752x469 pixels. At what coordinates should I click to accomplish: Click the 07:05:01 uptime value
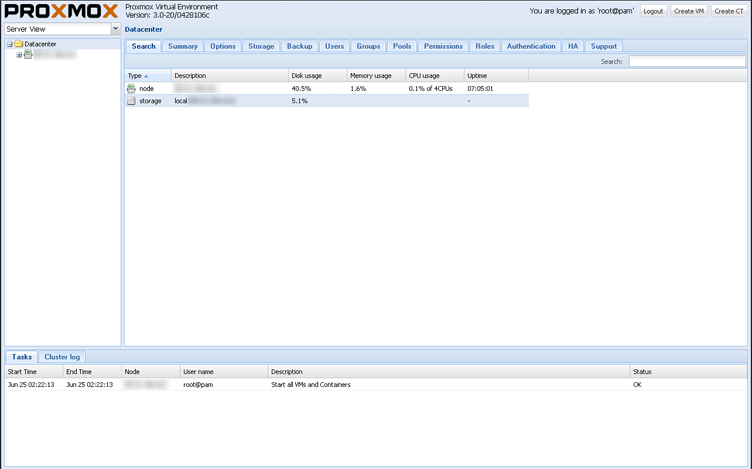click(x=480, y=89)
